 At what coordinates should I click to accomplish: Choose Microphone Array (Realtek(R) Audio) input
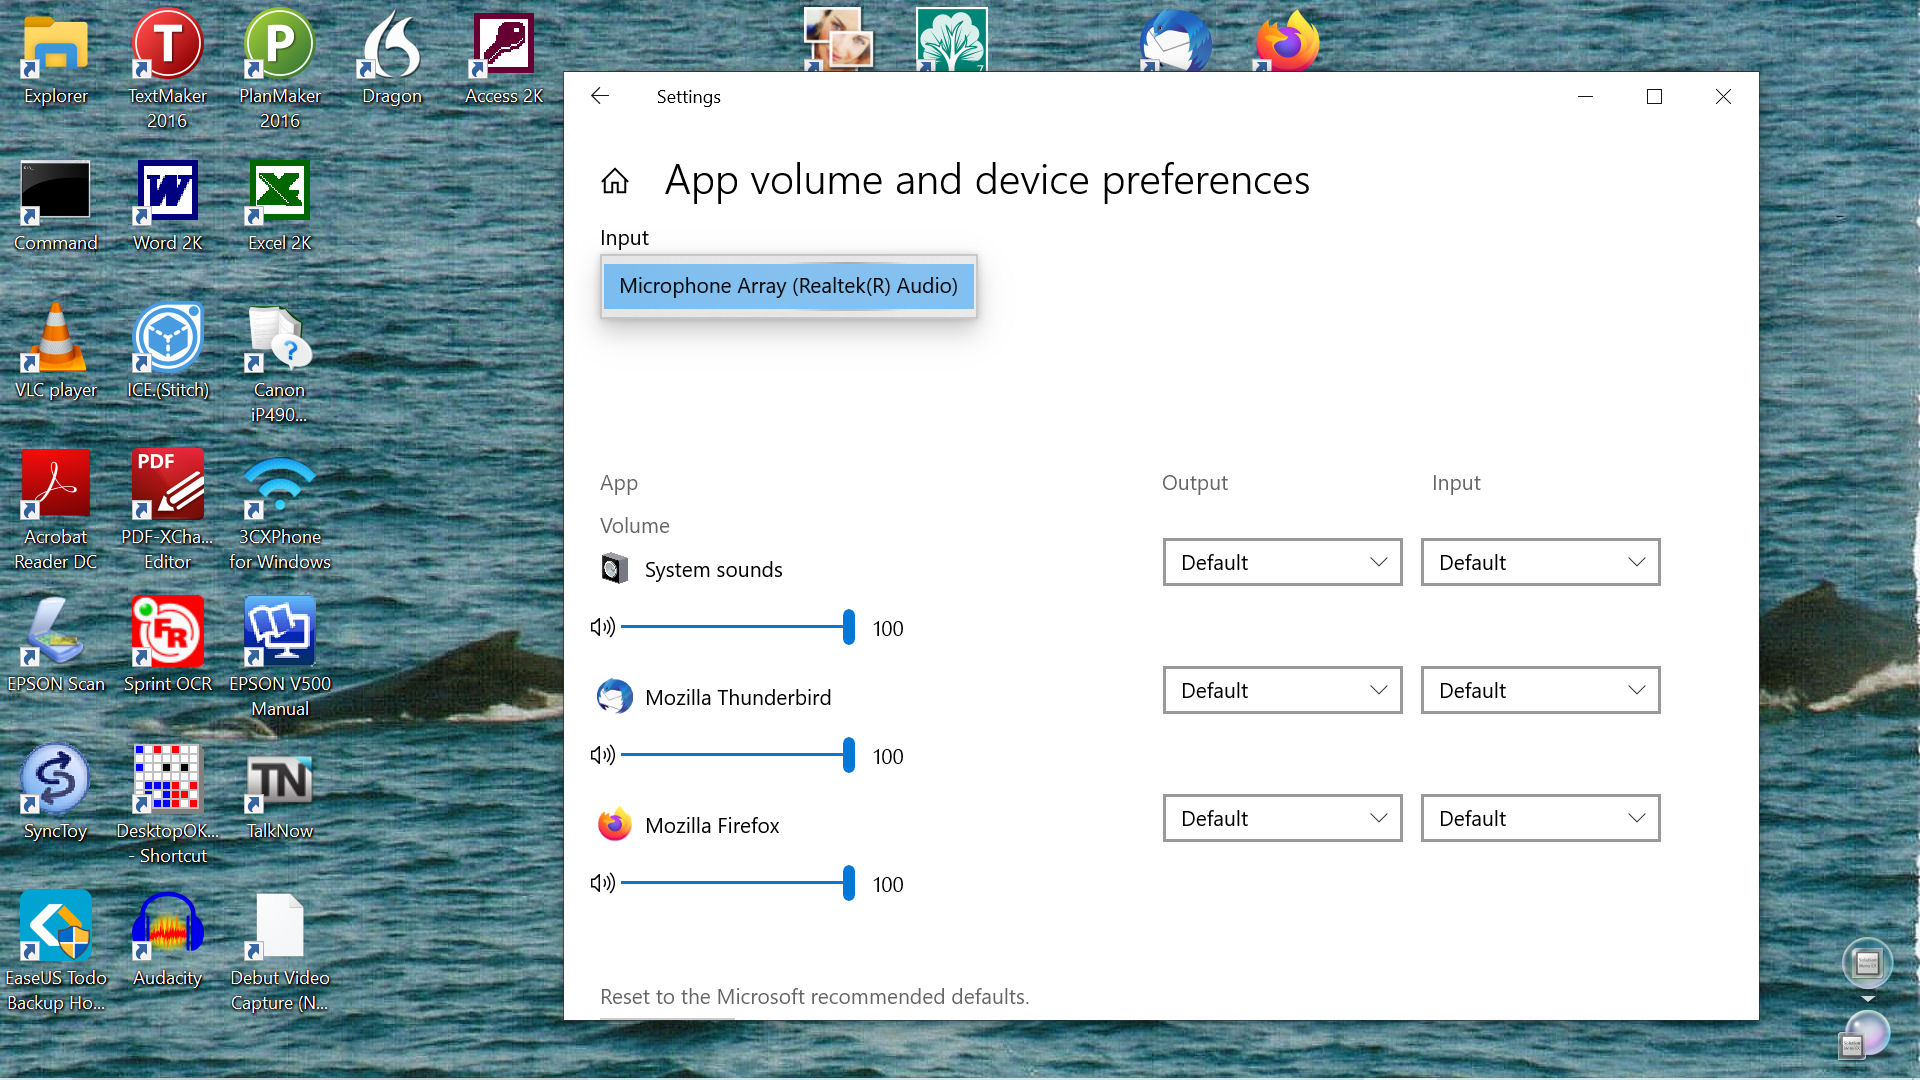(788, 286)
